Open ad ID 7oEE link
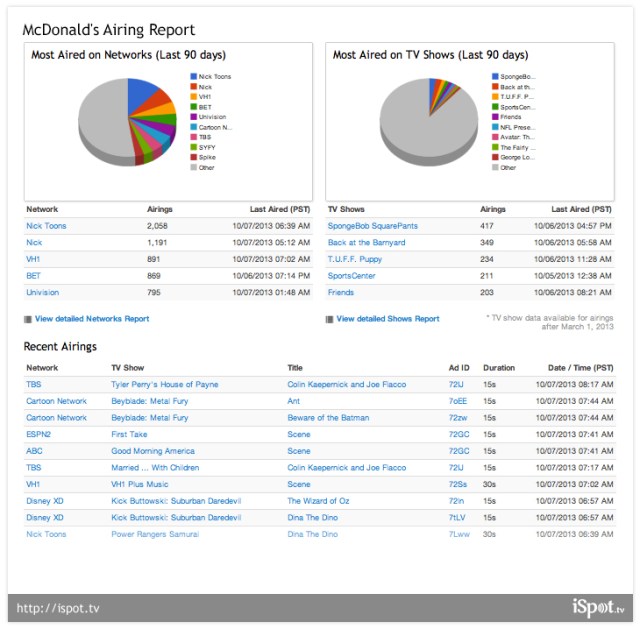The width and height of the screenshot is (640, 629). pos(458,401)
